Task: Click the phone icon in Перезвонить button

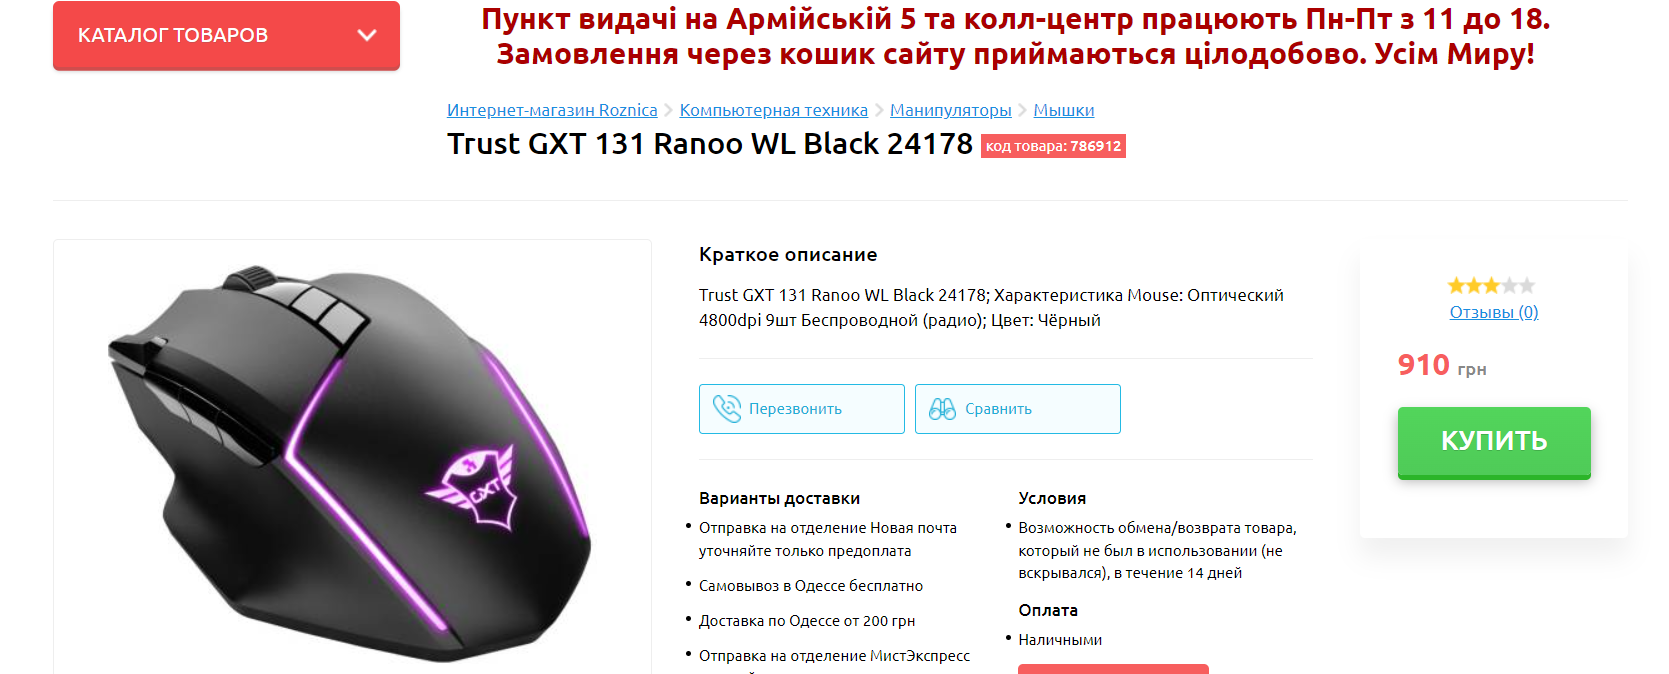Action: (727, 408)
